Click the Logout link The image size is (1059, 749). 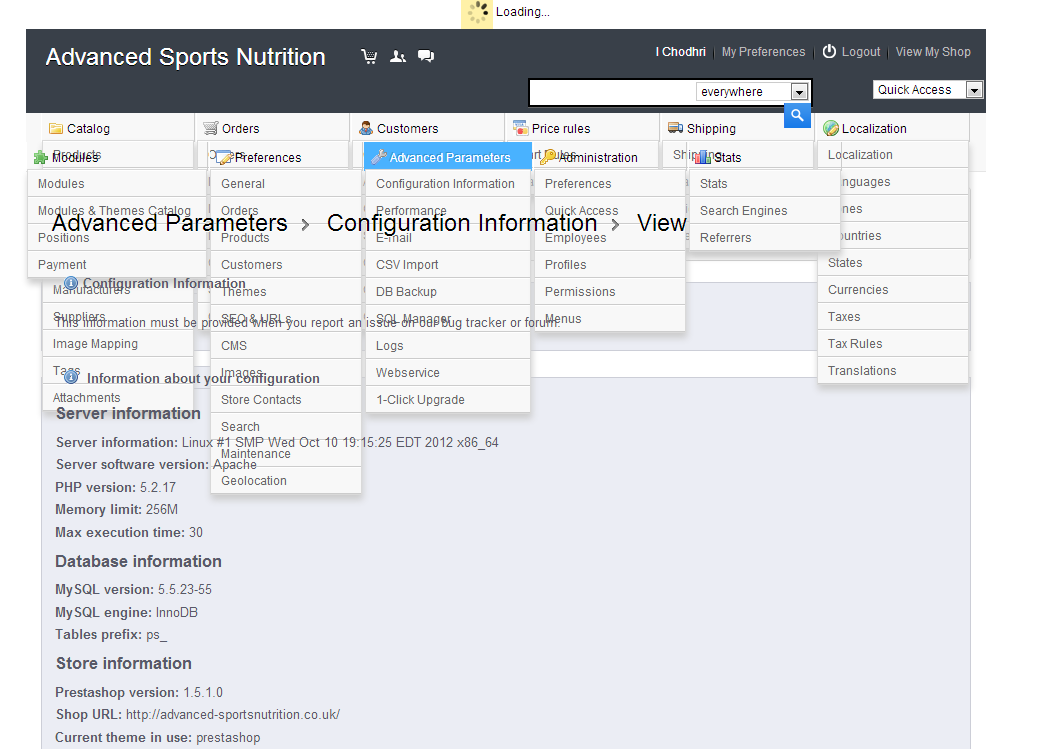pos(860,52)
